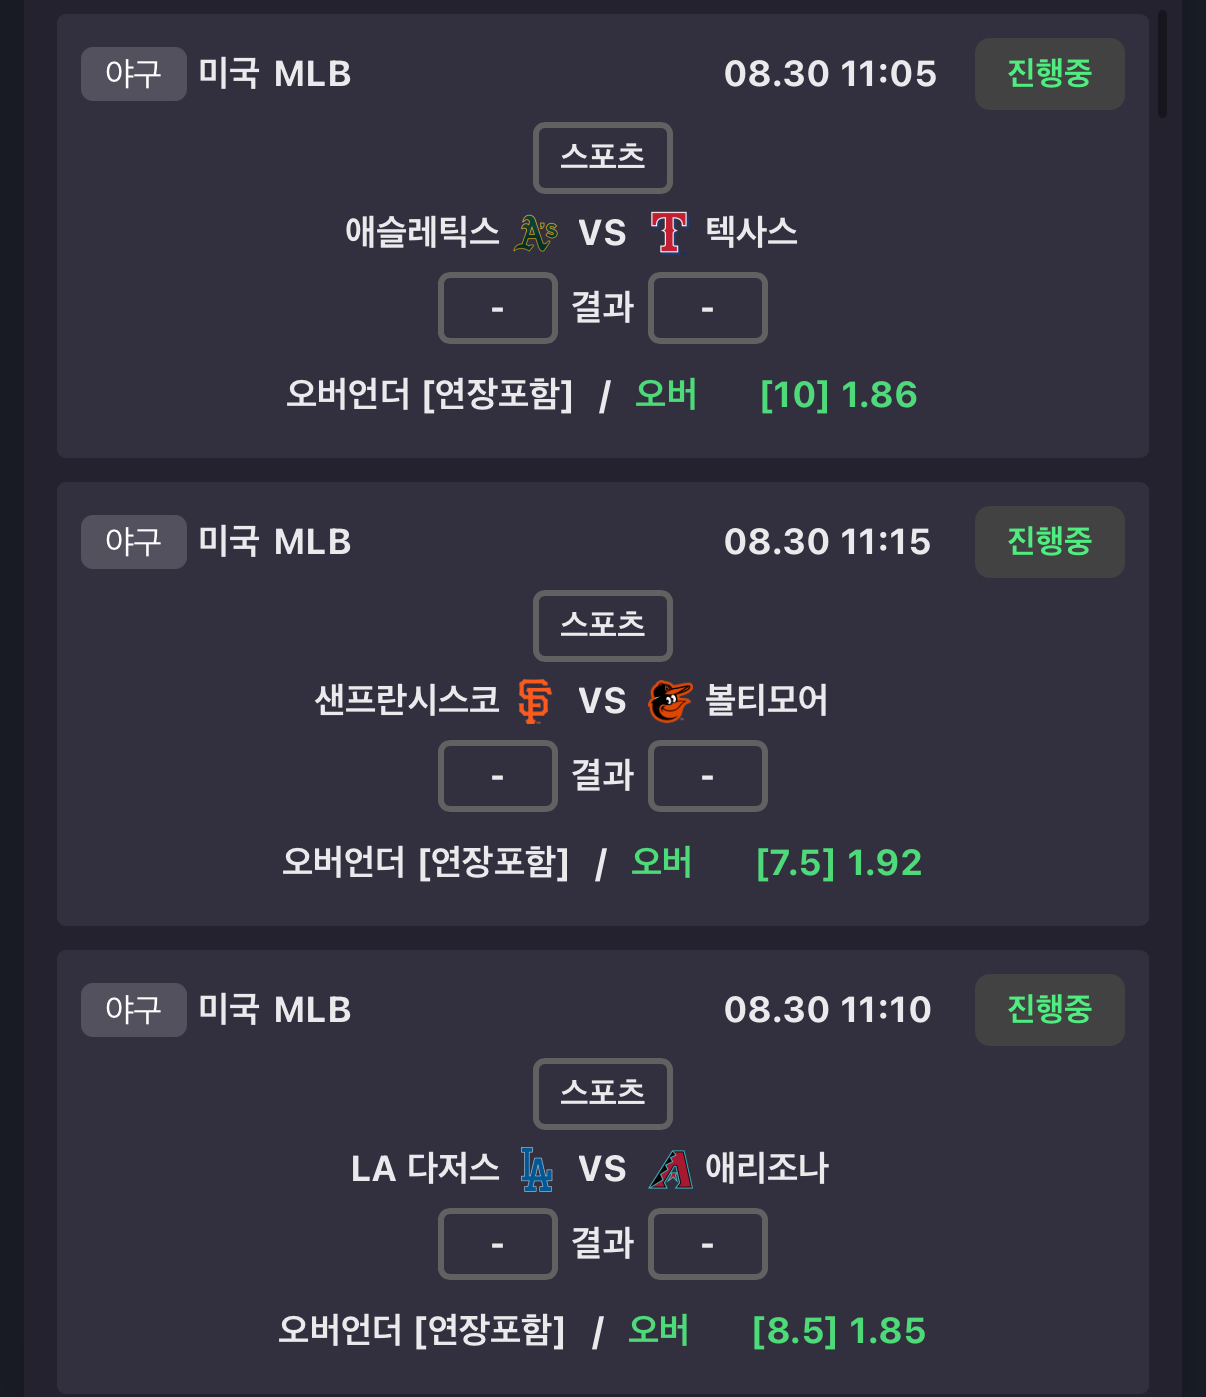Click the [10] 1.86 over odds

pos(839,395)
